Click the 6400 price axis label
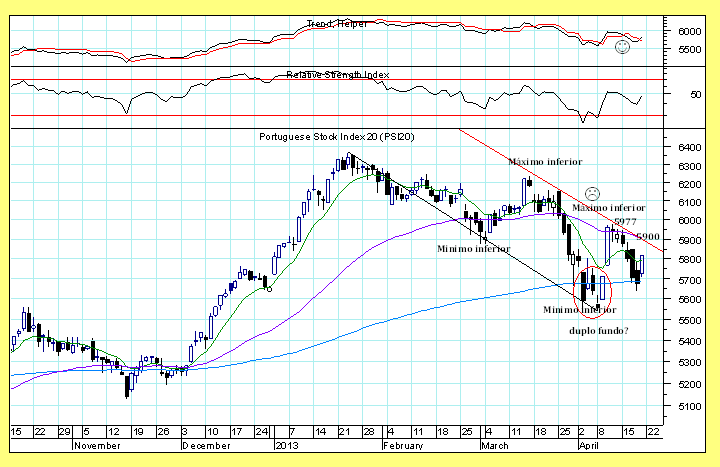The image size is (720, 467). [690, 147]
